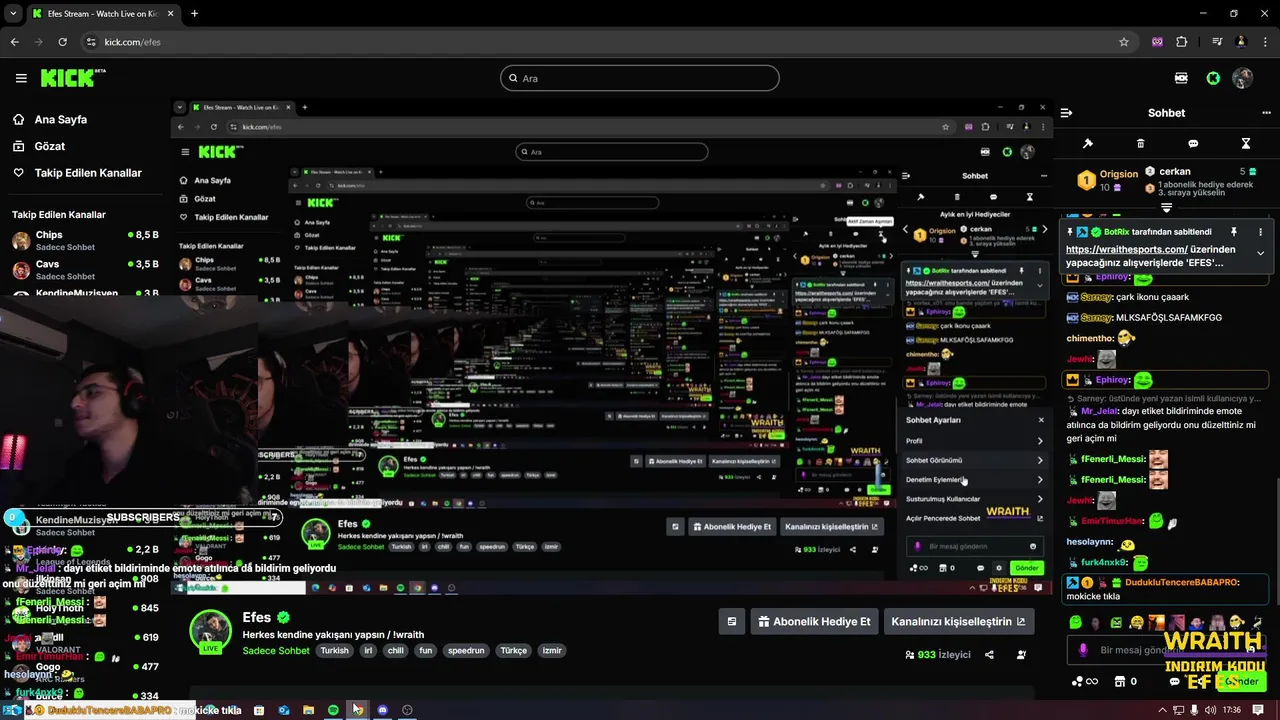
Task: Click the large Kanalınızı kişiselleştirin button
Action: pyautogui.click(x=958, y=621)
